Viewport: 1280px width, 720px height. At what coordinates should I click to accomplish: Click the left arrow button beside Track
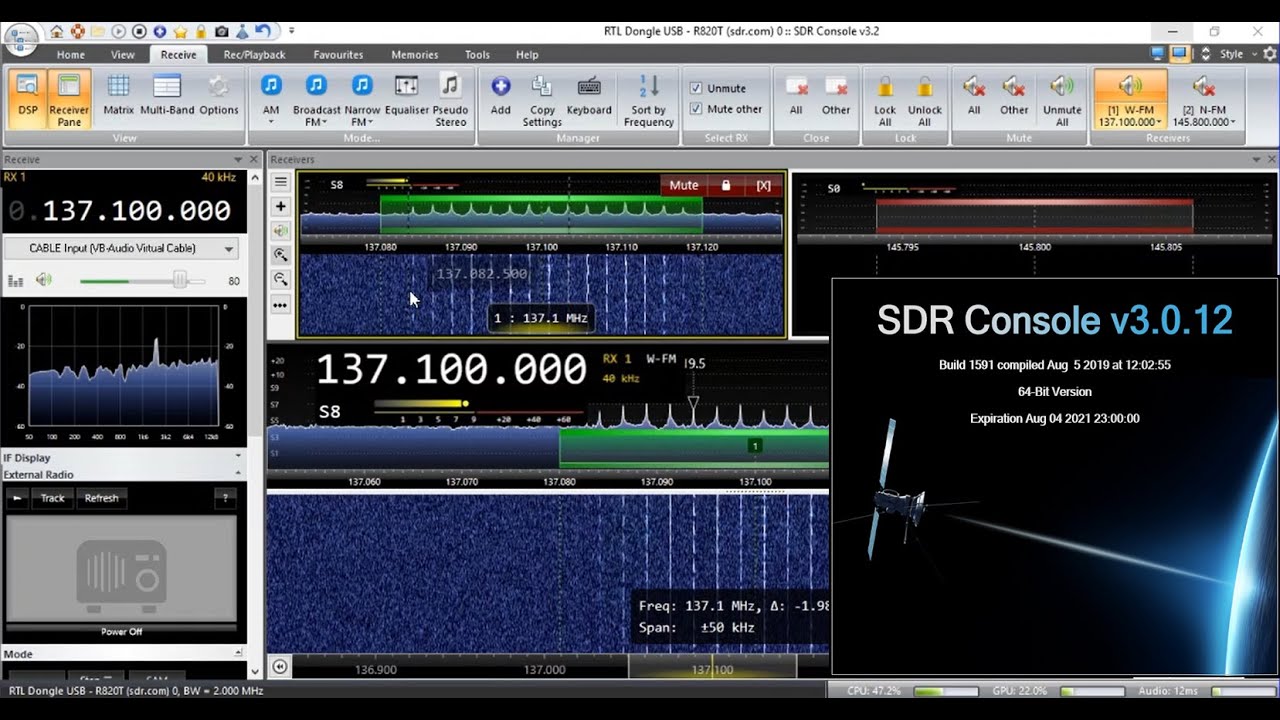[x=17, y=498]
